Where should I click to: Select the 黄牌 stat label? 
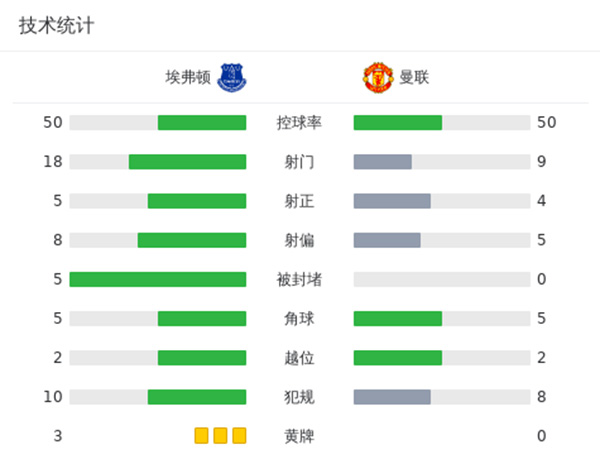coord(299,436)
